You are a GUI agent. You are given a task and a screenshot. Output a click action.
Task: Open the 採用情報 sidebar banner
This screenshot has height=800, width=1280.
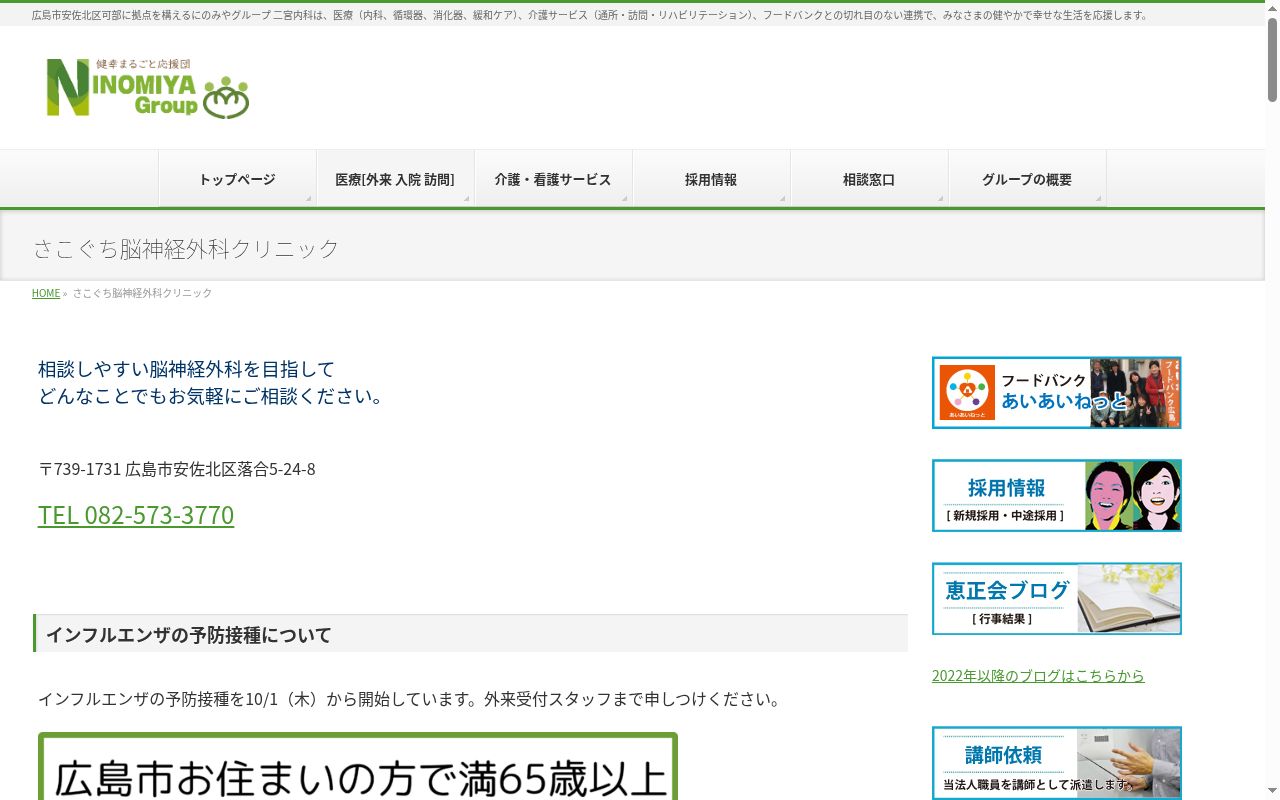pos(1057,496)
